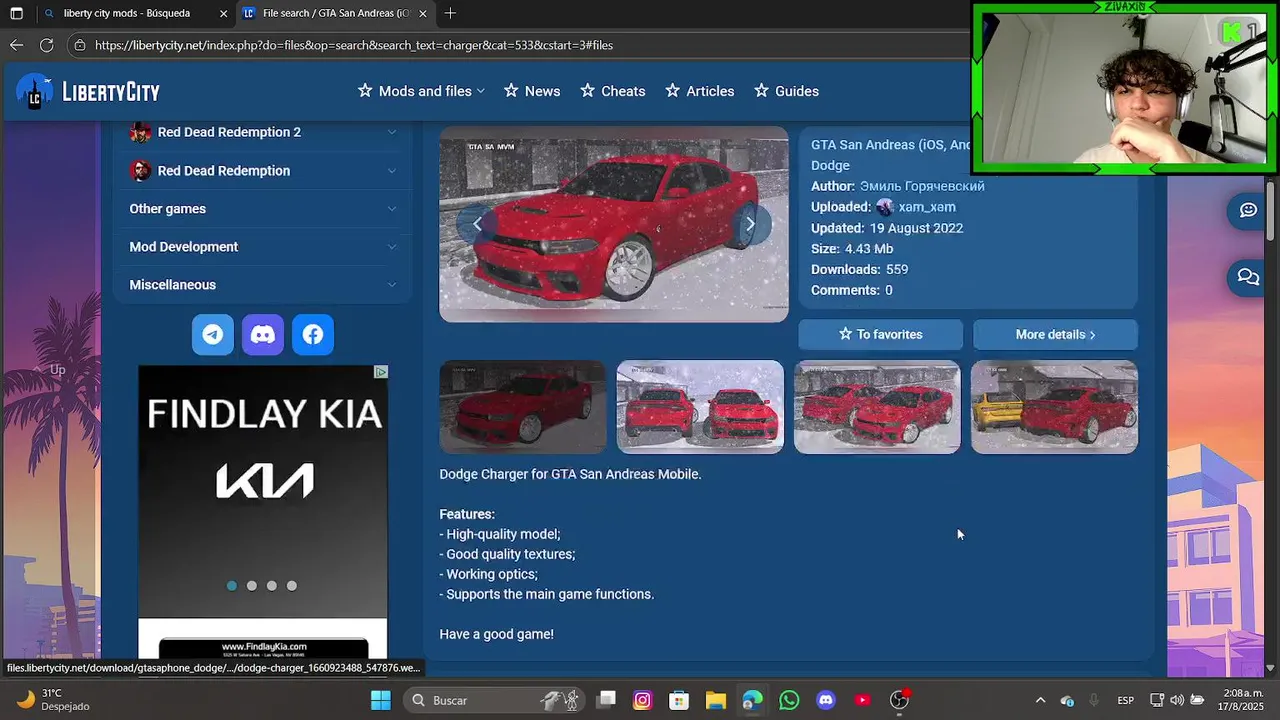Open WhatsApp from the taskbar
1280x720 pixels.
point(789,700)
